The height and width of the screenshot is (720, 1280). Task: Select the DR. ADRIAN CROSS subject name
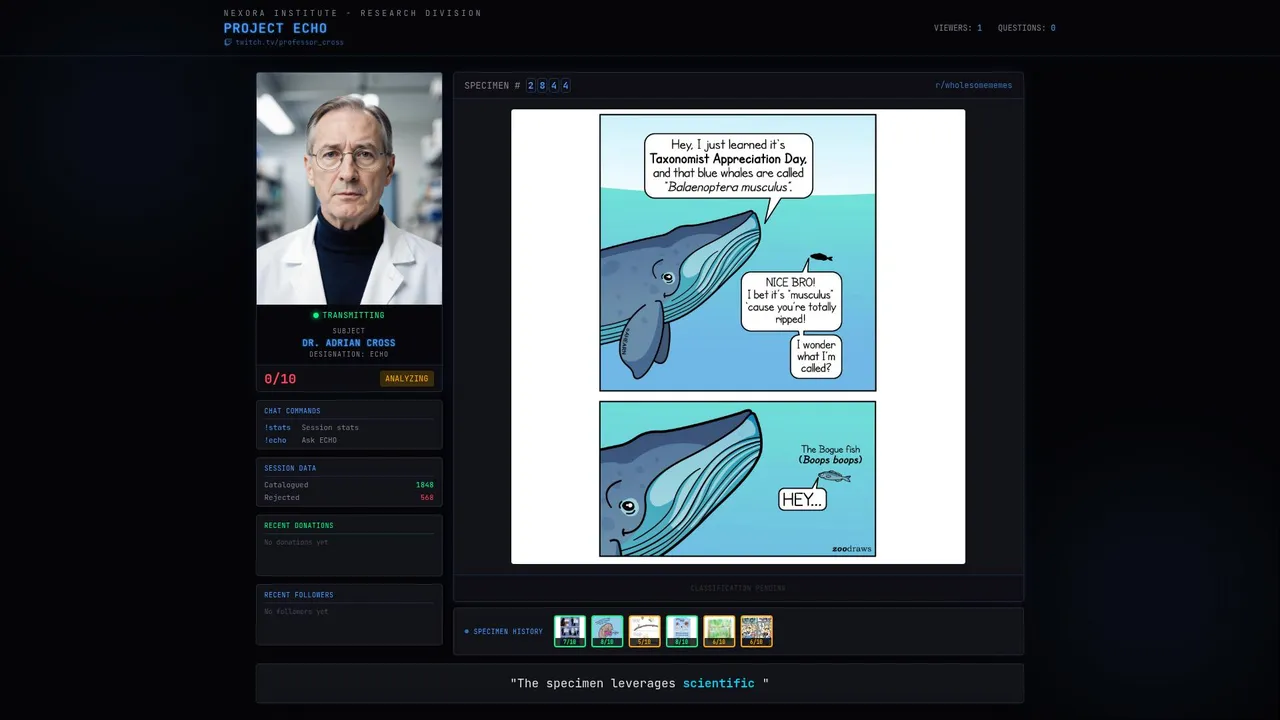(349, 343)
